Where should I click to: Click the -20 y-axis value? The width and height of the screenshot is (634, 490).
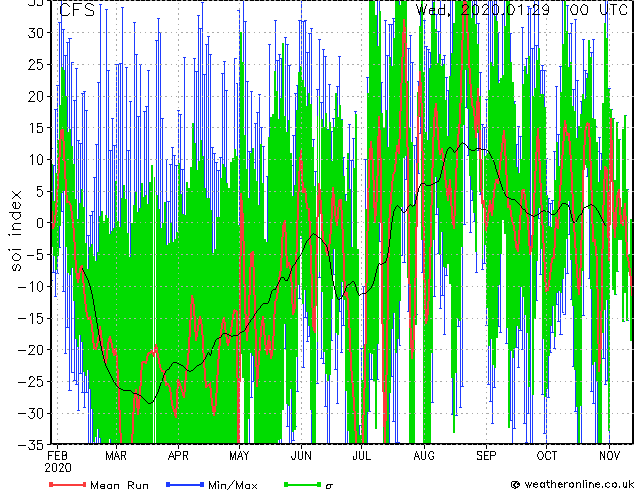(31, 350)
